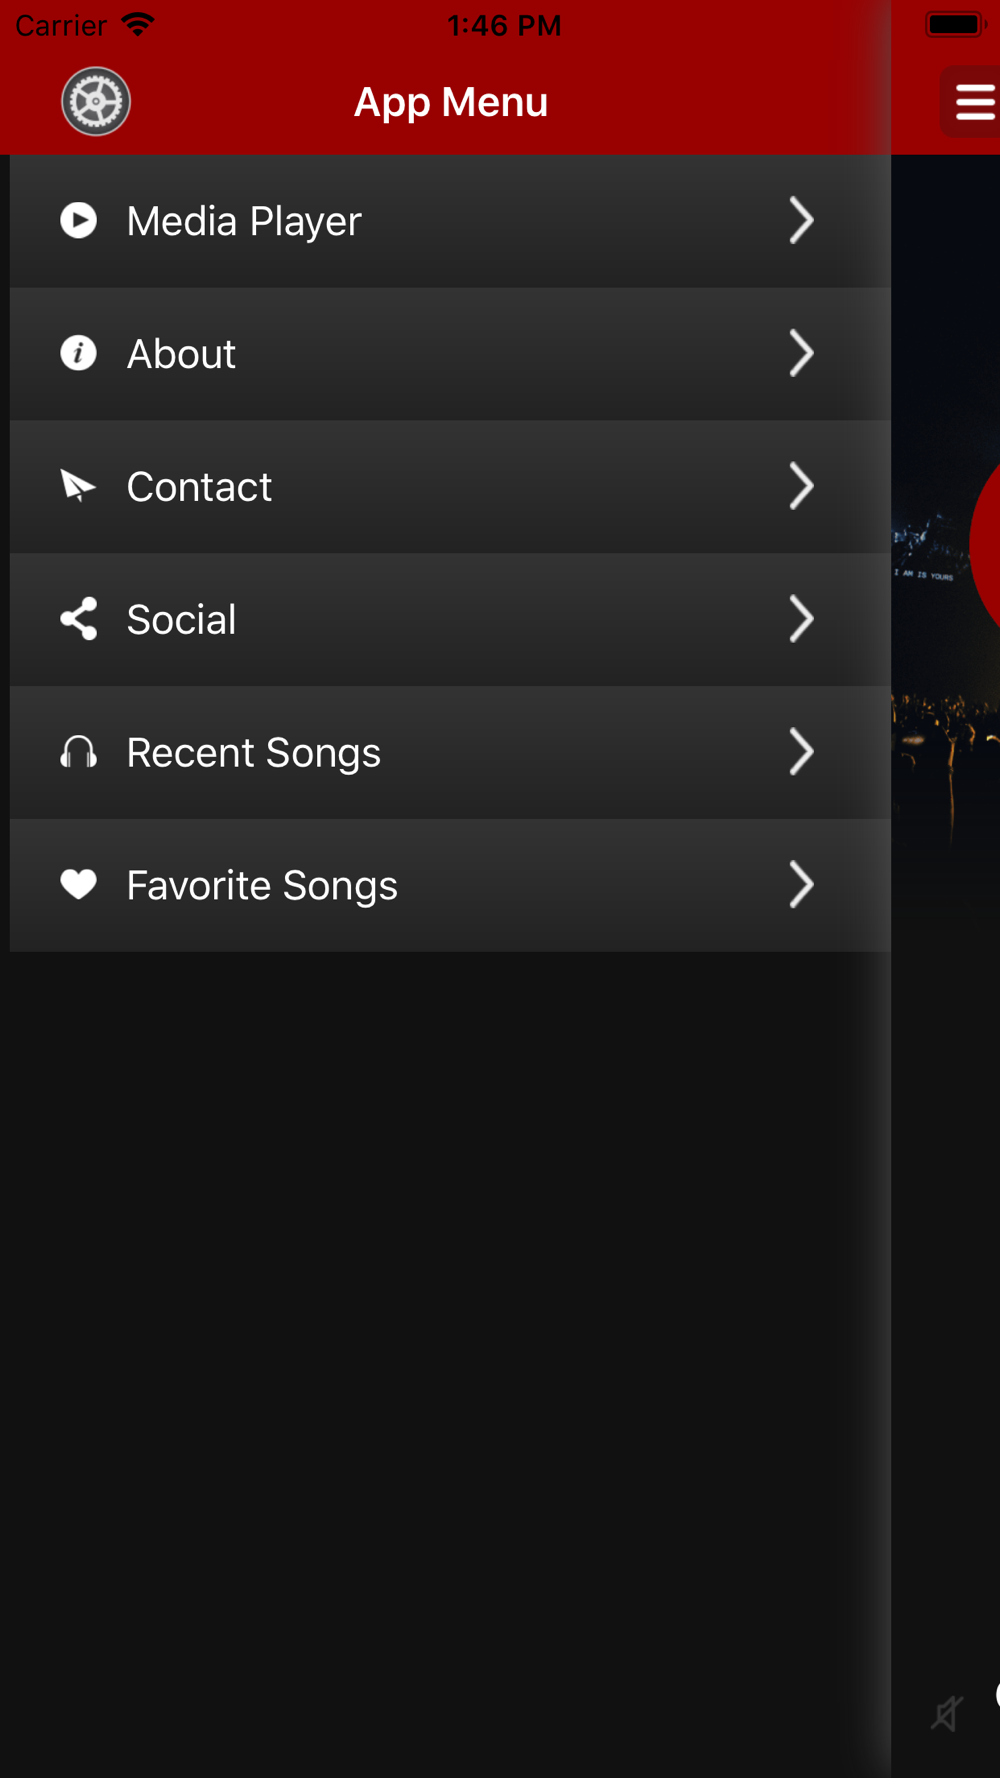Click the Social share icon
This screenshot has height=1778, width=1000.
pos(78,619)
